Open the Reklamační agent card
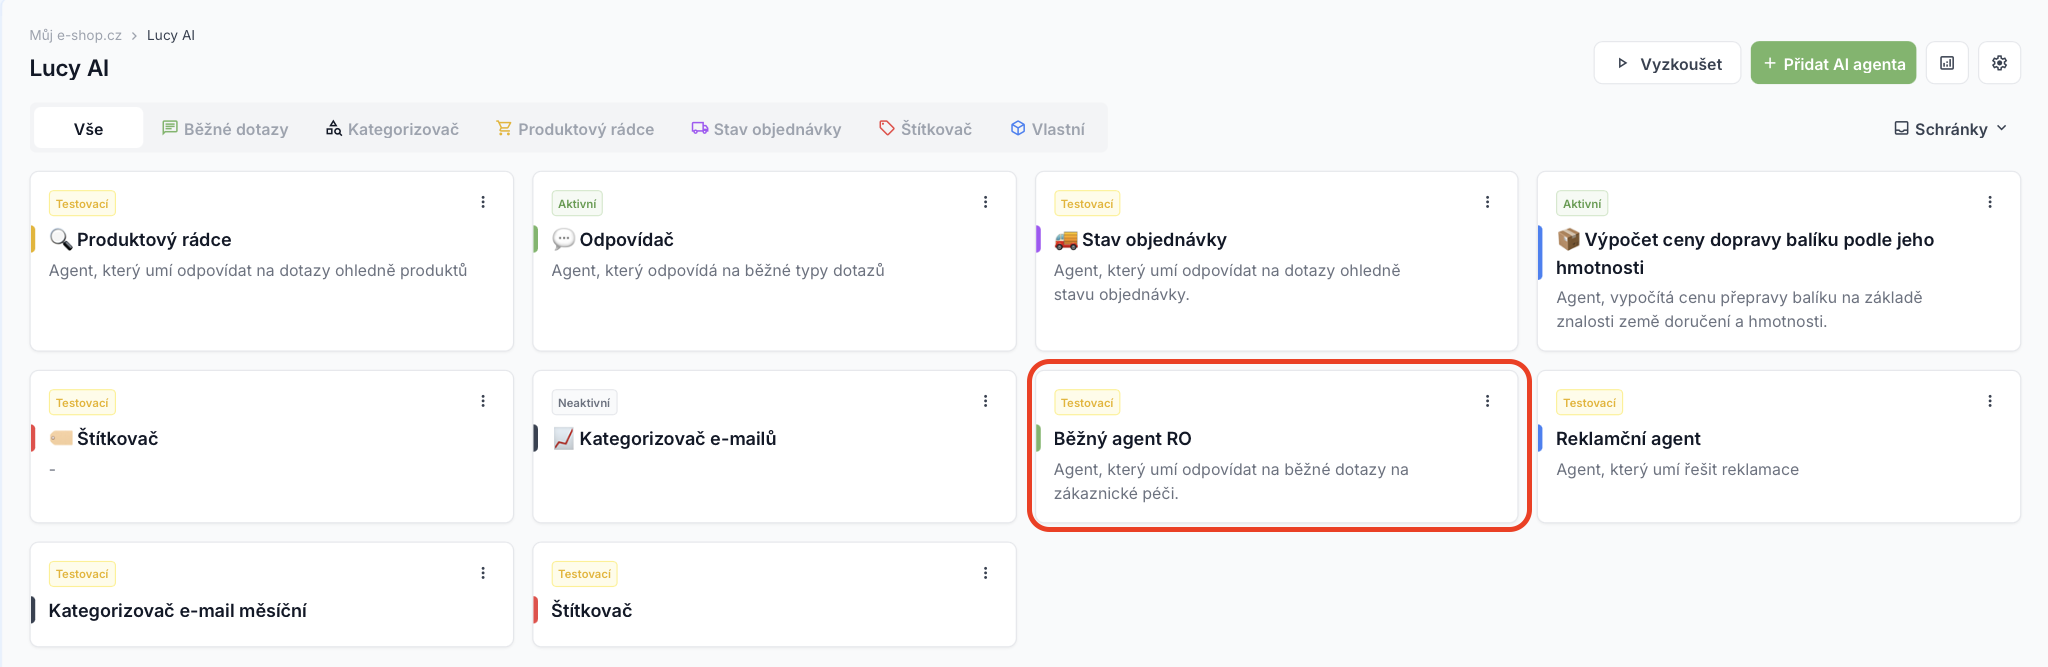 (1778, 447)
